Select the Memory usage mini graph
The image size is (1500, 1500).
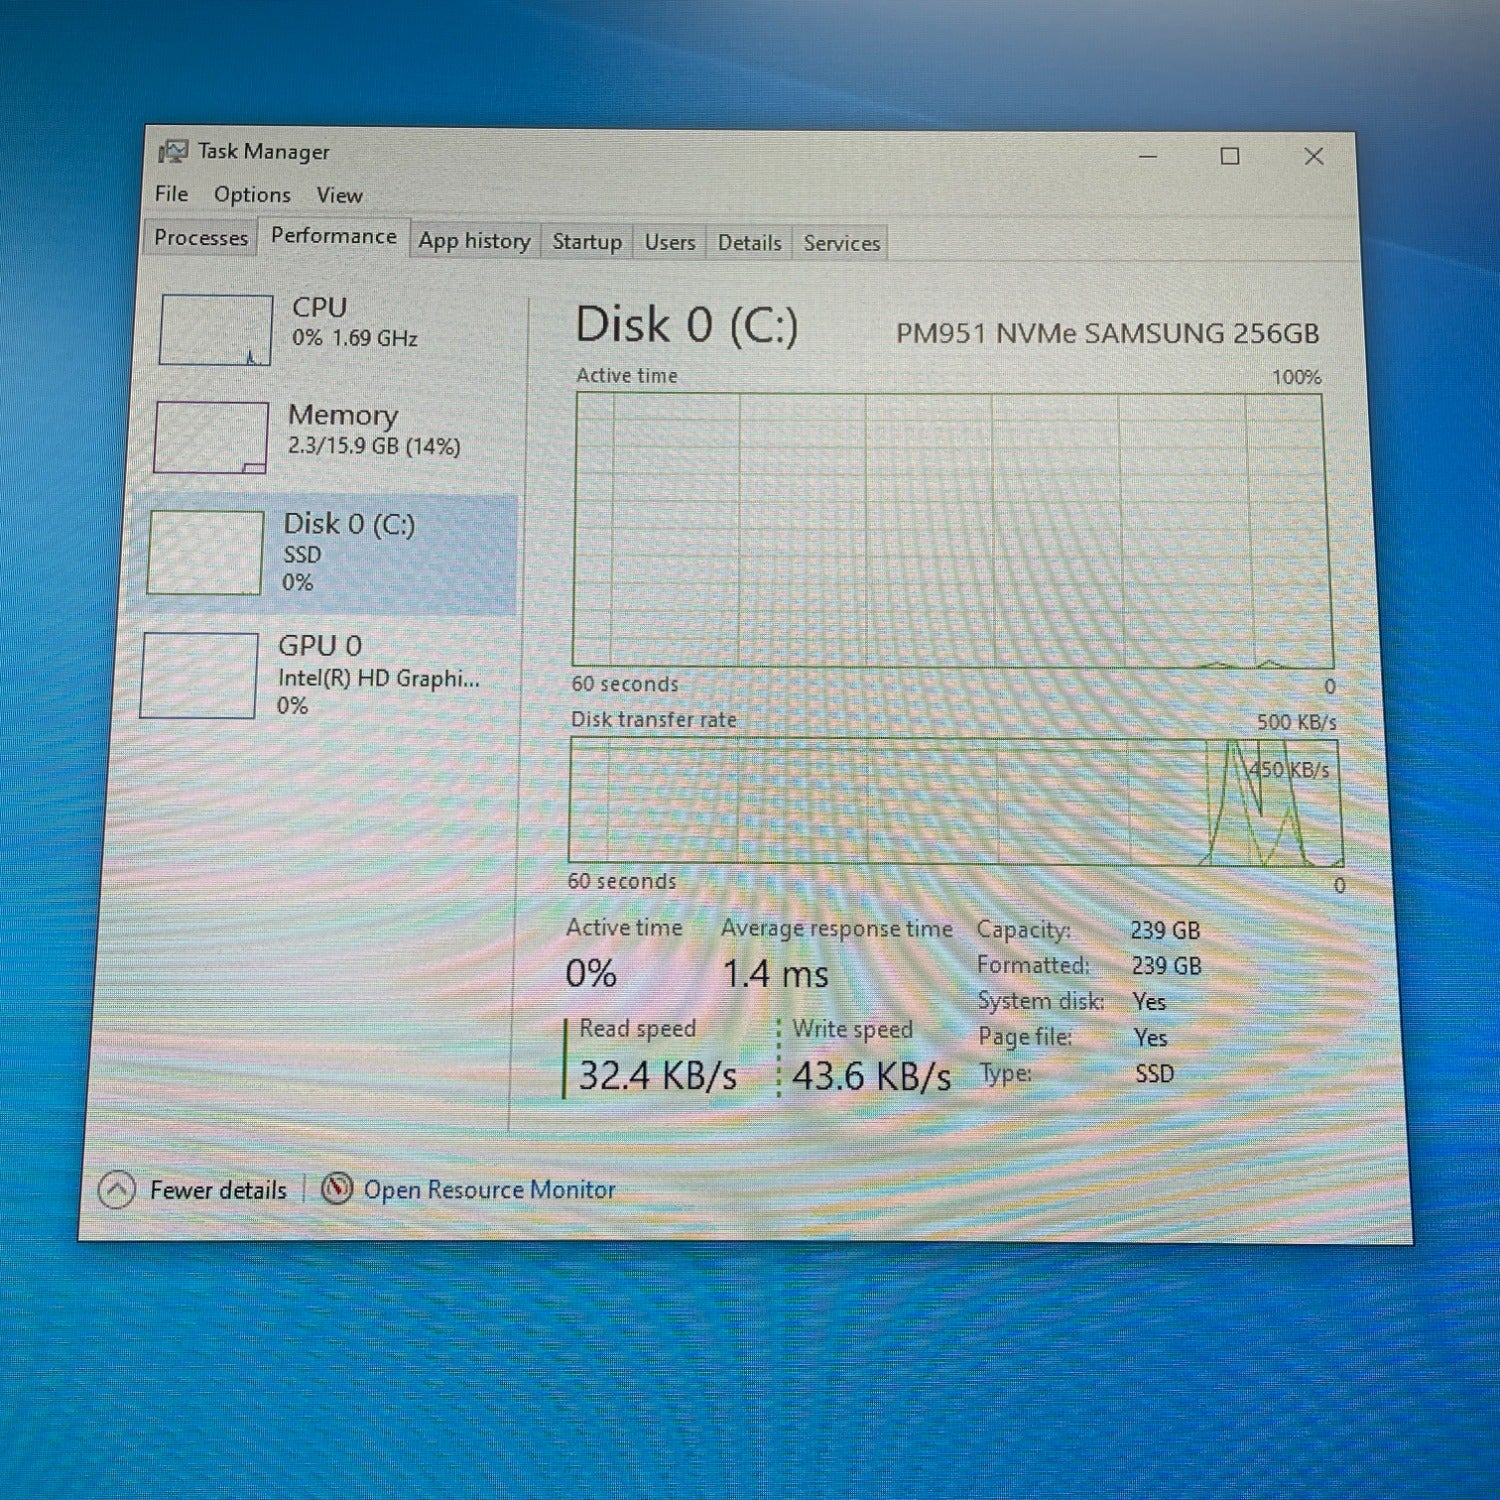click(211, 437)
